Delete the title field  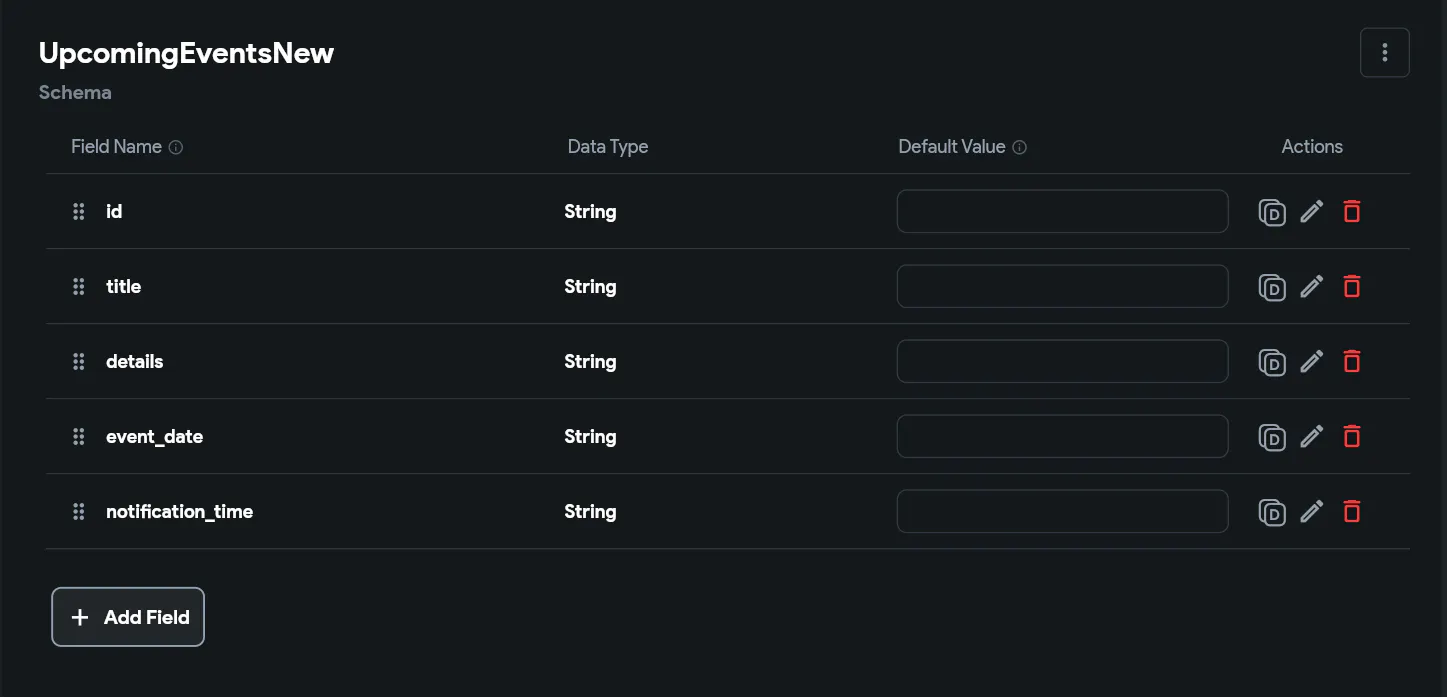1352,286
